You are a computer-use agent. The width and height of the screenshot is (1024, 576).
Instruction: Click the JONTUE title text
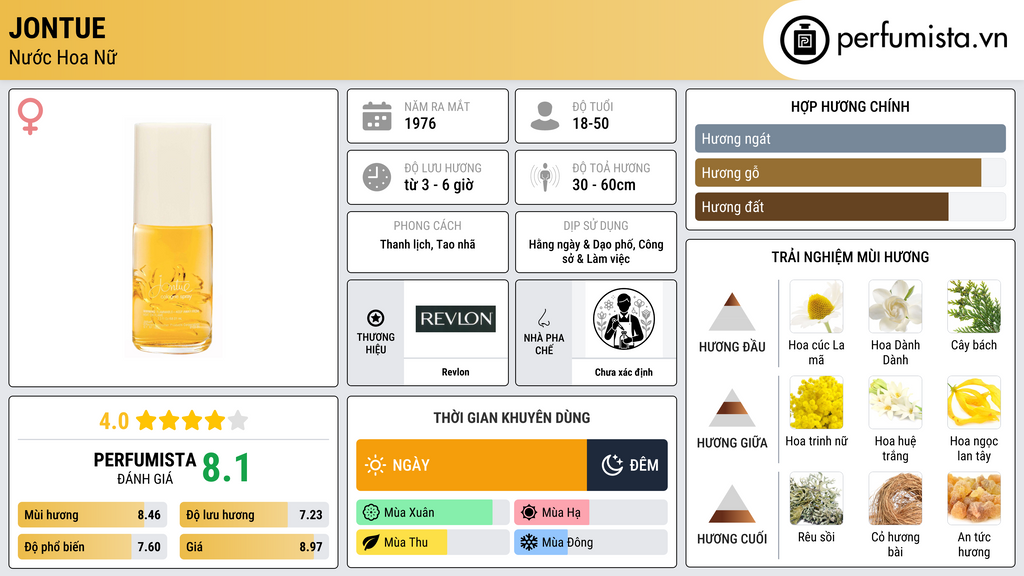tap(57, 28)
